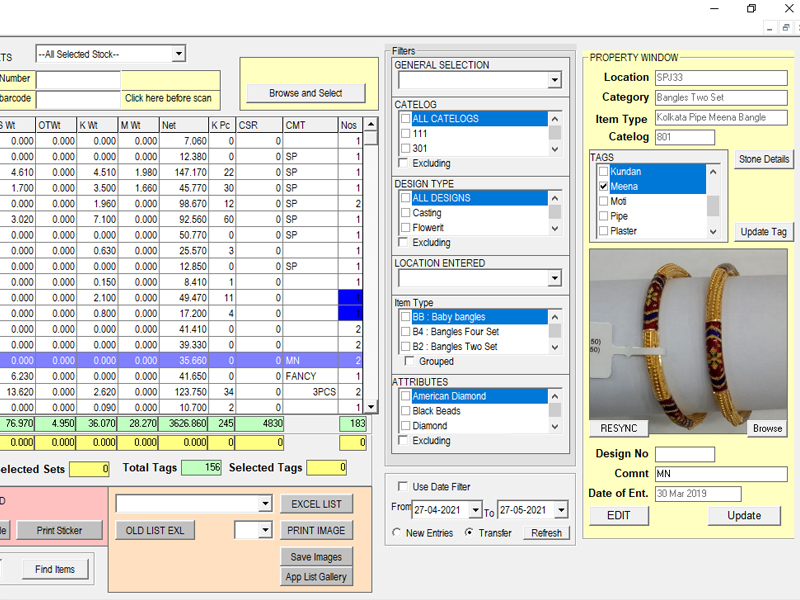Click the PRINT IMAGE button
Image resolution: width=800 pixels, height=600 pixels.
316,530
